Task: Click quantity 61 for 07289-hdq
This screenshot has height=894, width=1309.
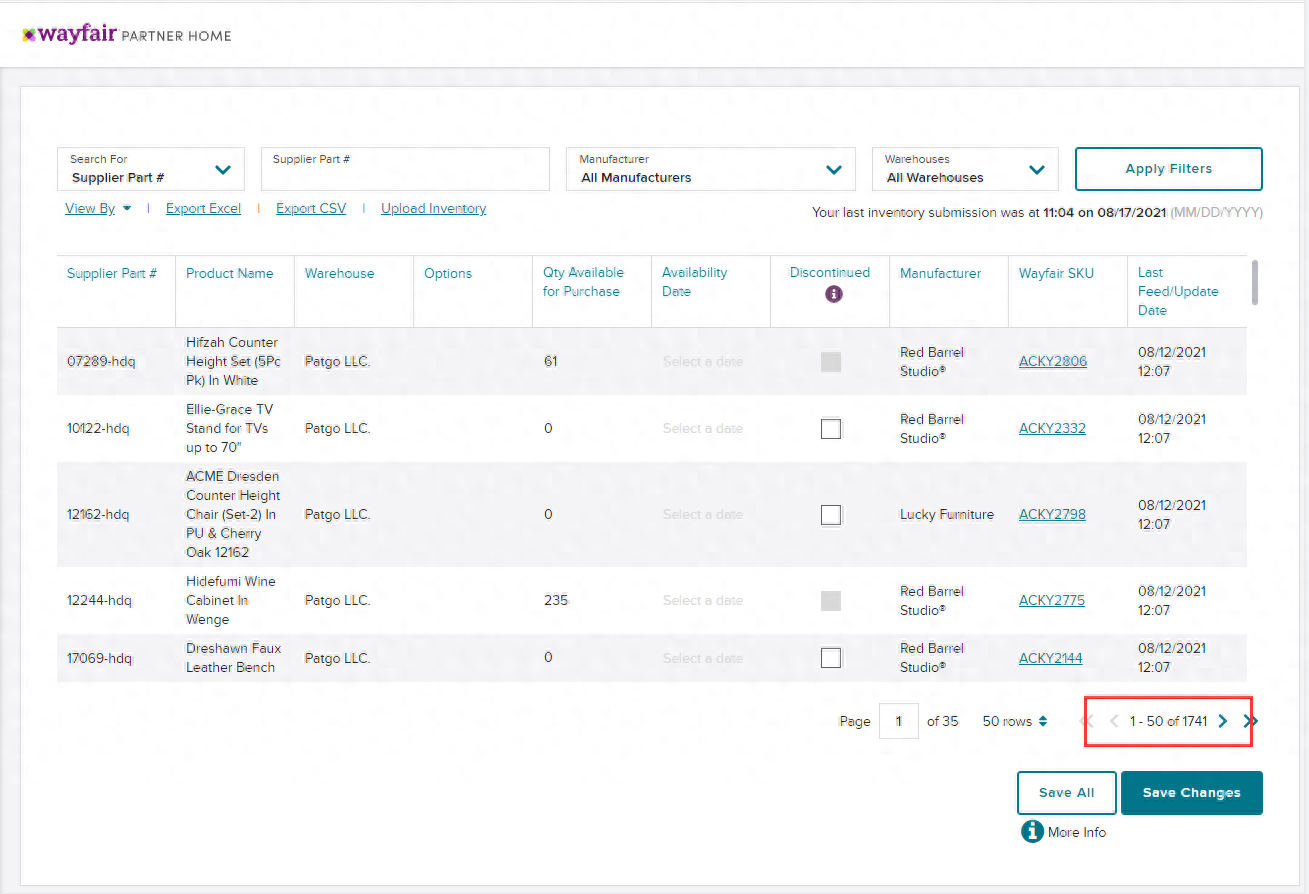Action: coord(551,362)
